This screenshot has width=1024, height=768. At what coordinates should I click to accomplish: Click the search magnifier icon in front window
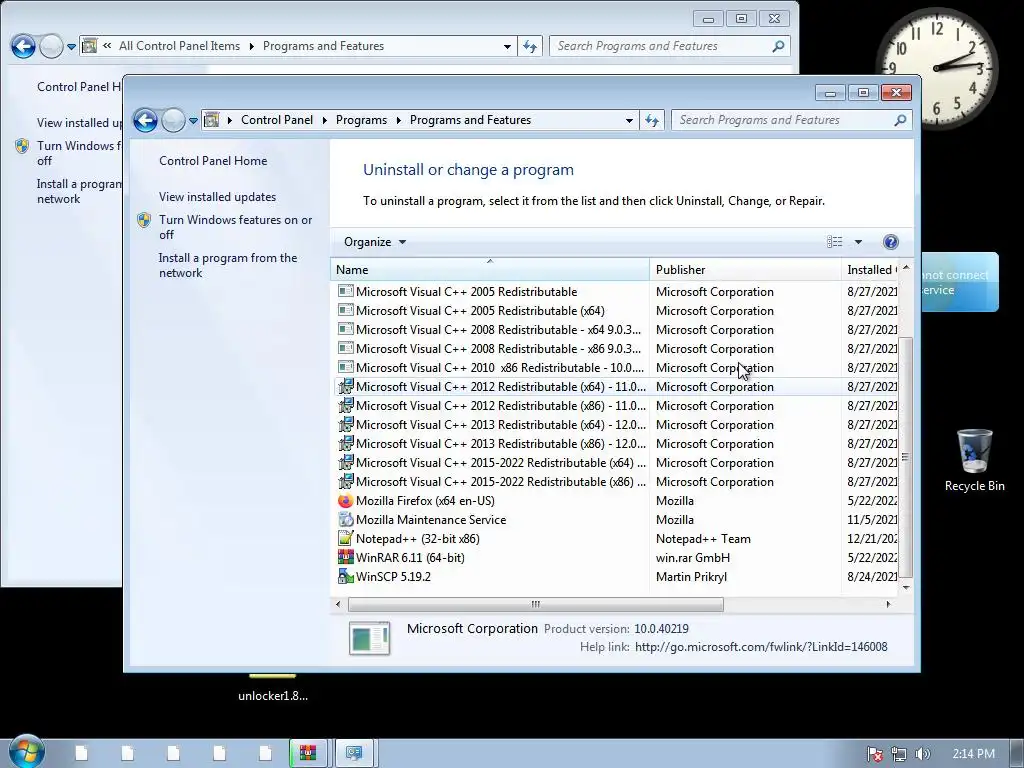[900, 120]
